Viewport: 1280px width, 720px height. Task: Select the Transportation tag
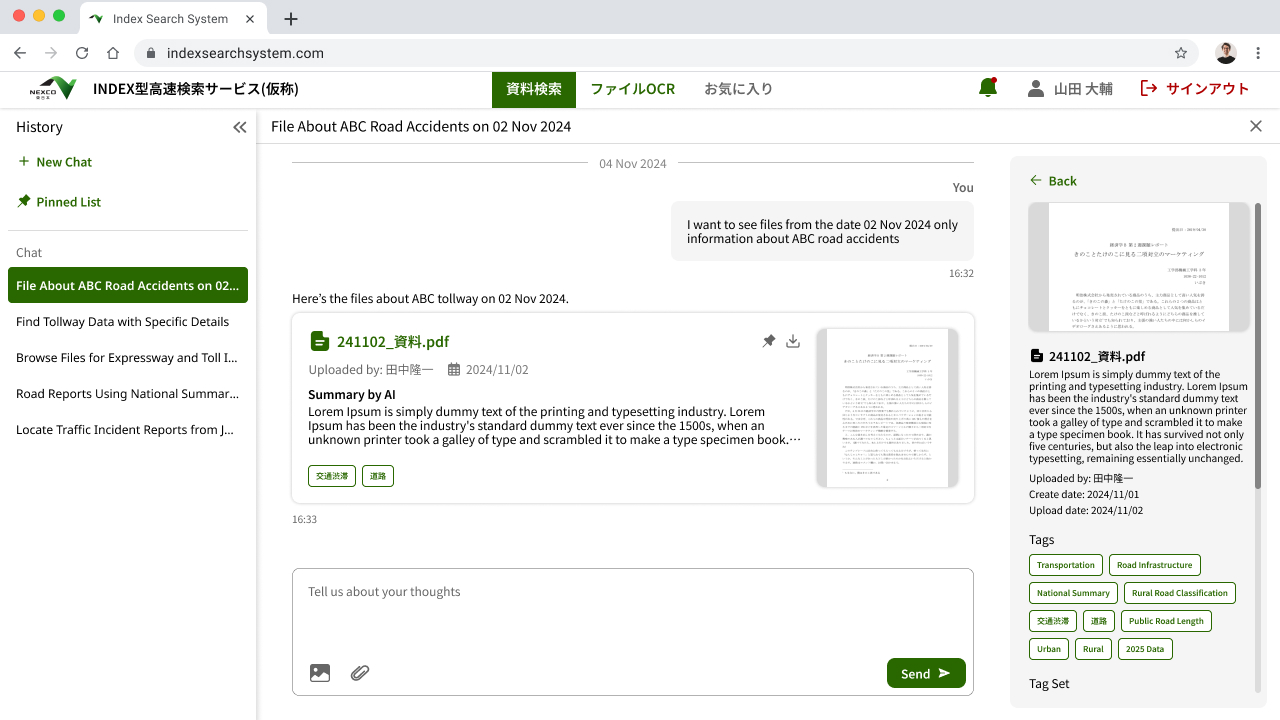(x=1065, y=565)
